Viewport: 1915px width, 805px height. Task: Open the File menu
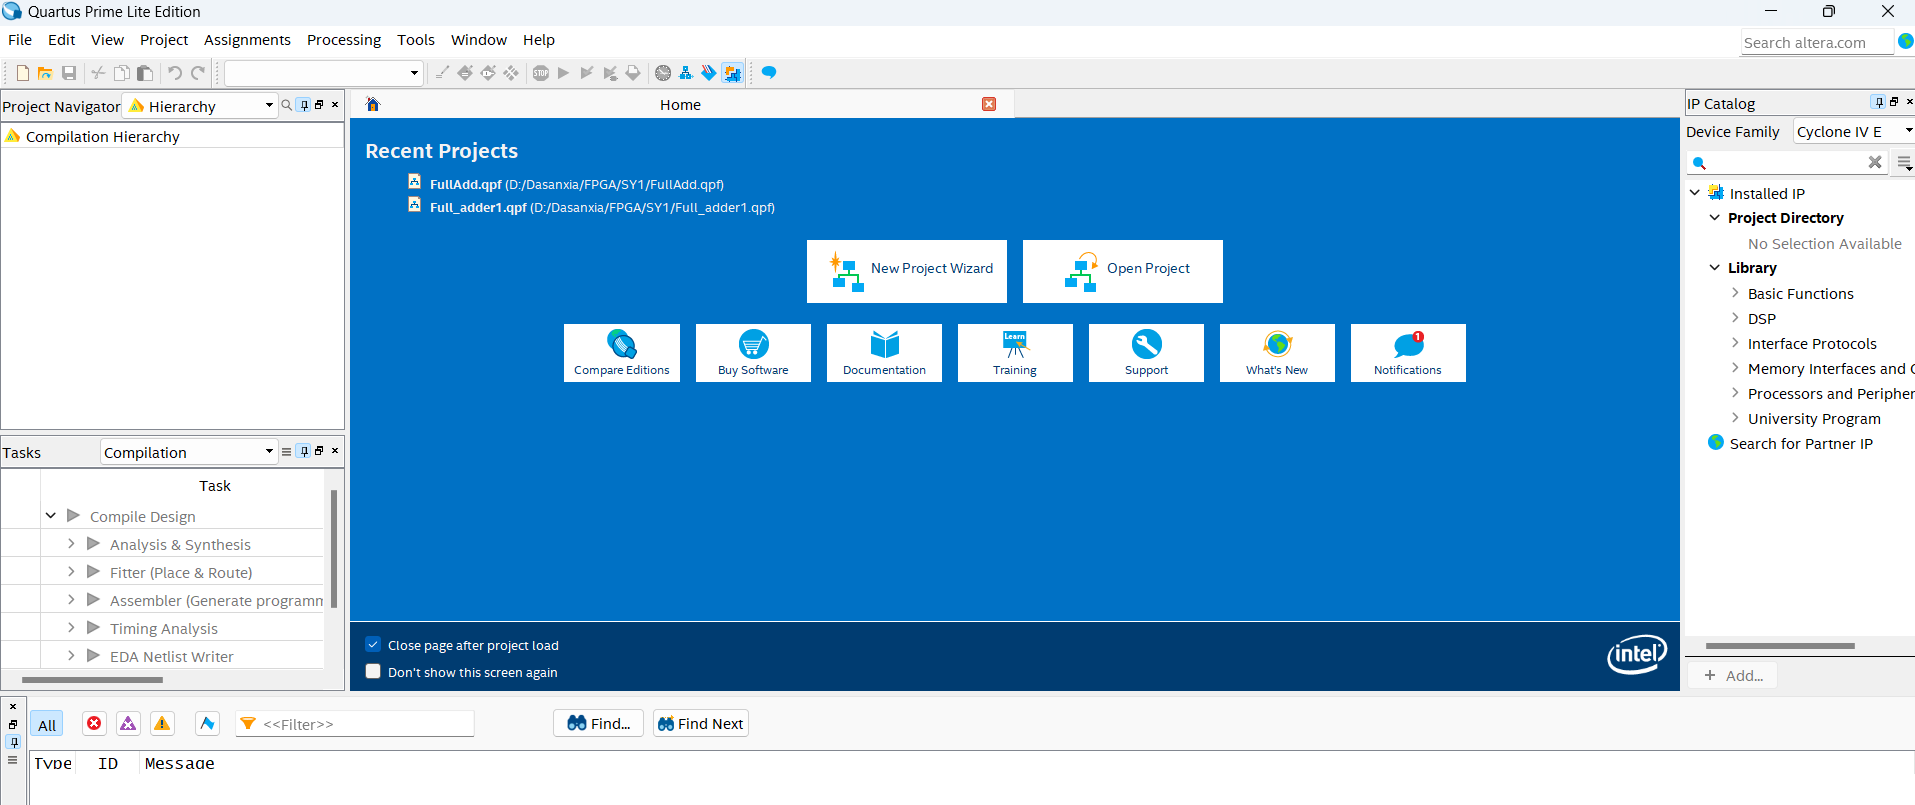20,40
